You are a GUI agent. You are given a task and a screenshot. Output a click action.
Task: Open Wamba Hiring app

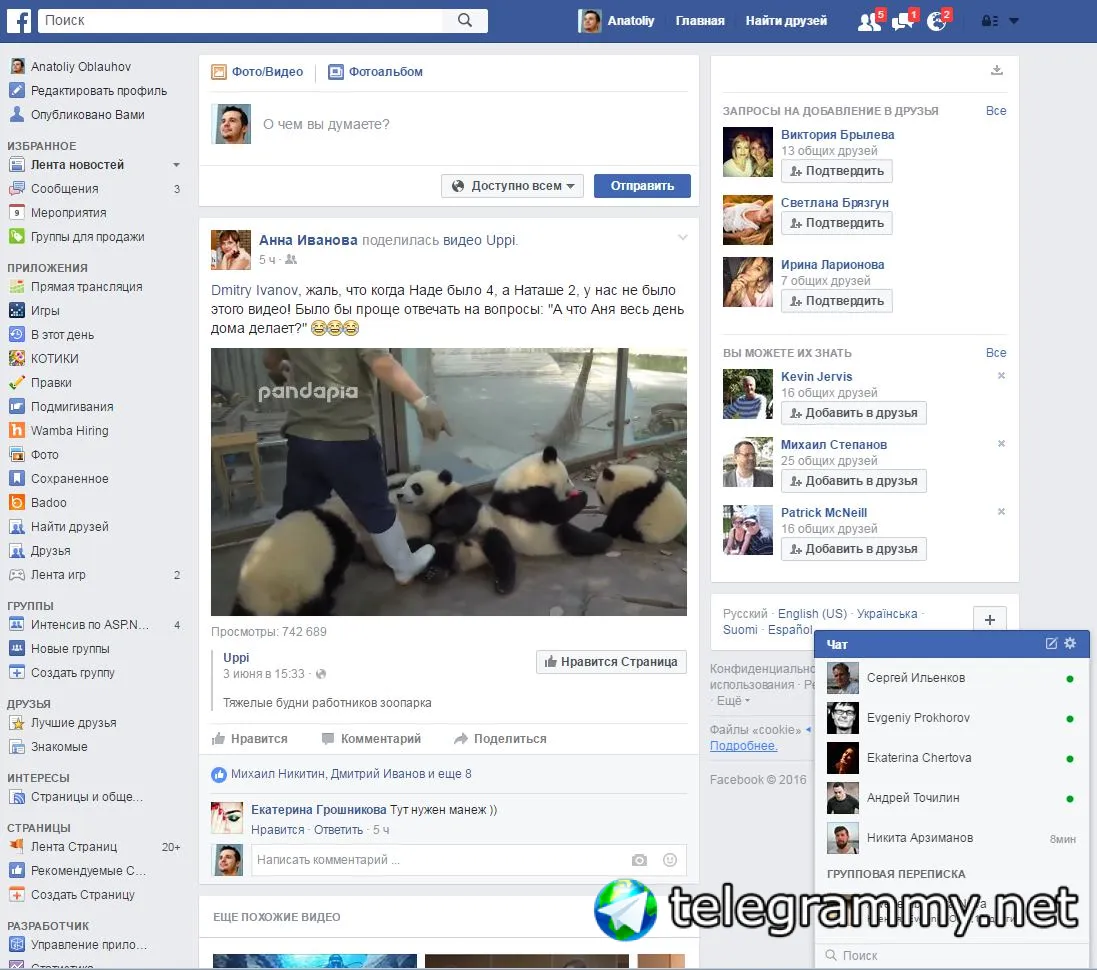[x=69, y=430]
